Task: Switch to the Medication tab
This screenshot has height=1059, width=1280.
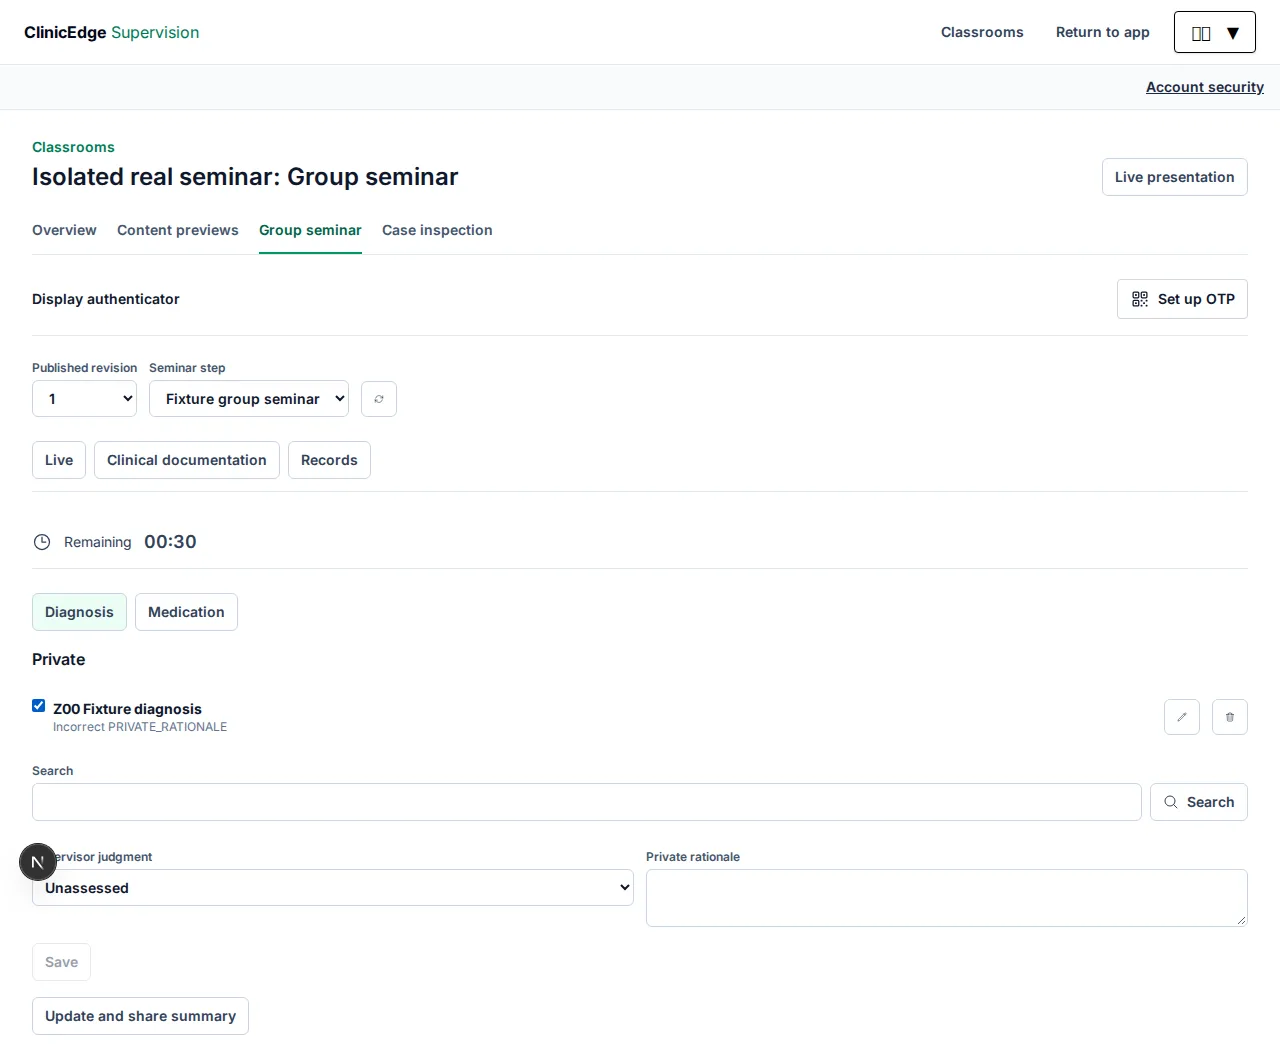Action: 186,612
